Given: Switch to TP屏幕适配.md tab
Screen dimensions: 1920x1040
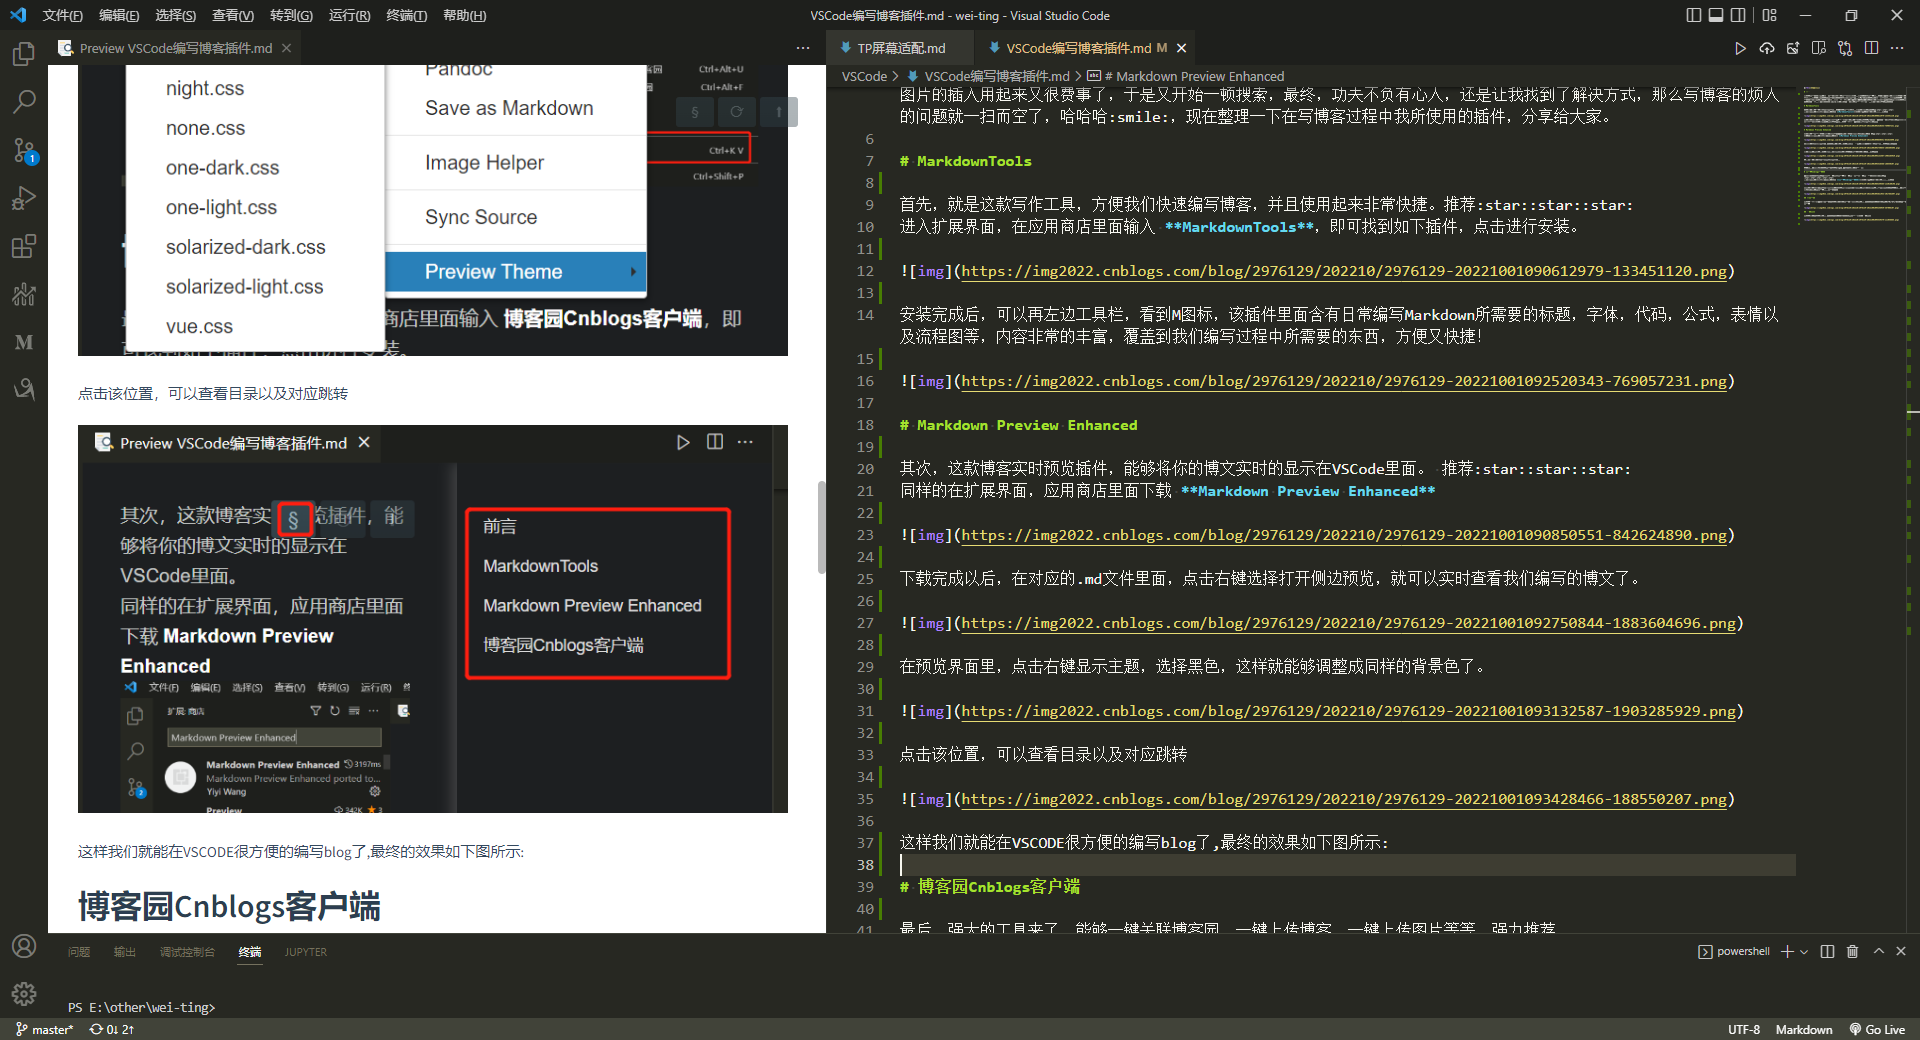Looking at the screenshot, I should pyautogui.click(x=900, y=48).
